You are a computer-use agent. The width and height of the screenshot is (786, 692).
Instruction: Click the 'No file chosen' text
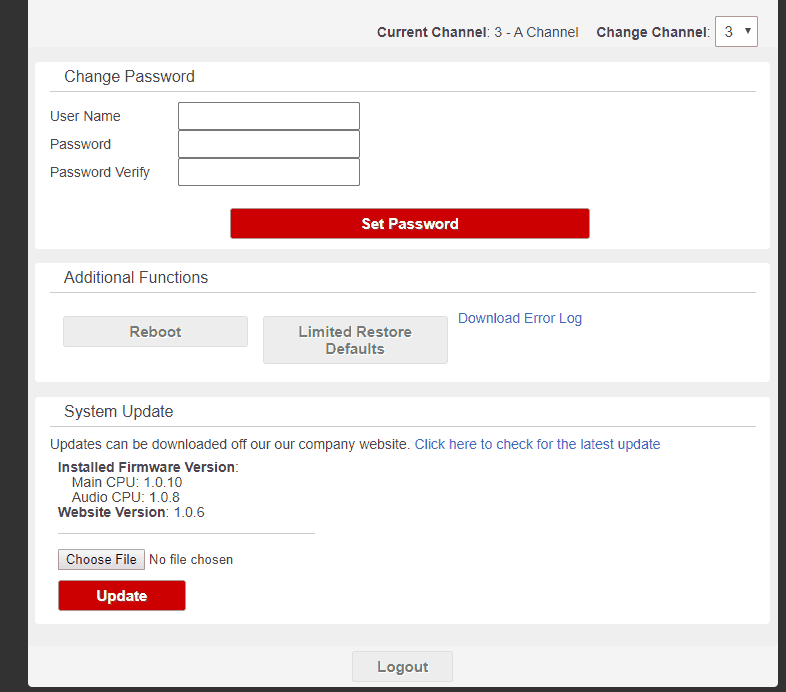pyautogui.click(x=191, y=560)
